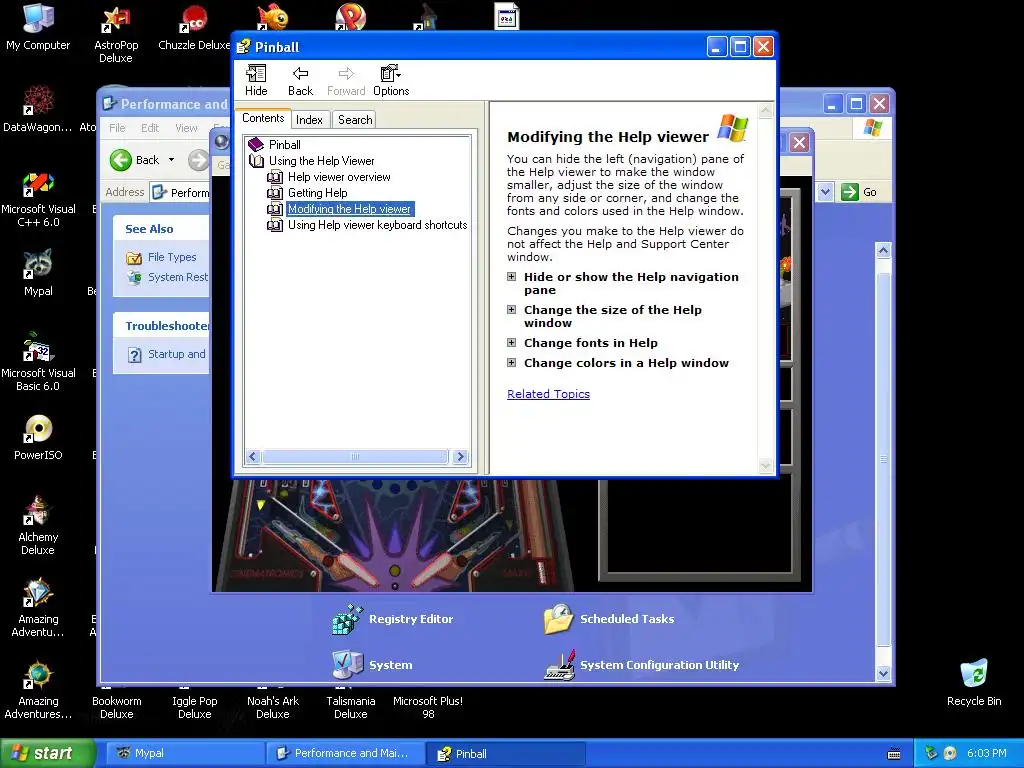Click the Back button in Pinball help toolbar
This screenshot has height=768, width=1024.
(x=300, y=81)
